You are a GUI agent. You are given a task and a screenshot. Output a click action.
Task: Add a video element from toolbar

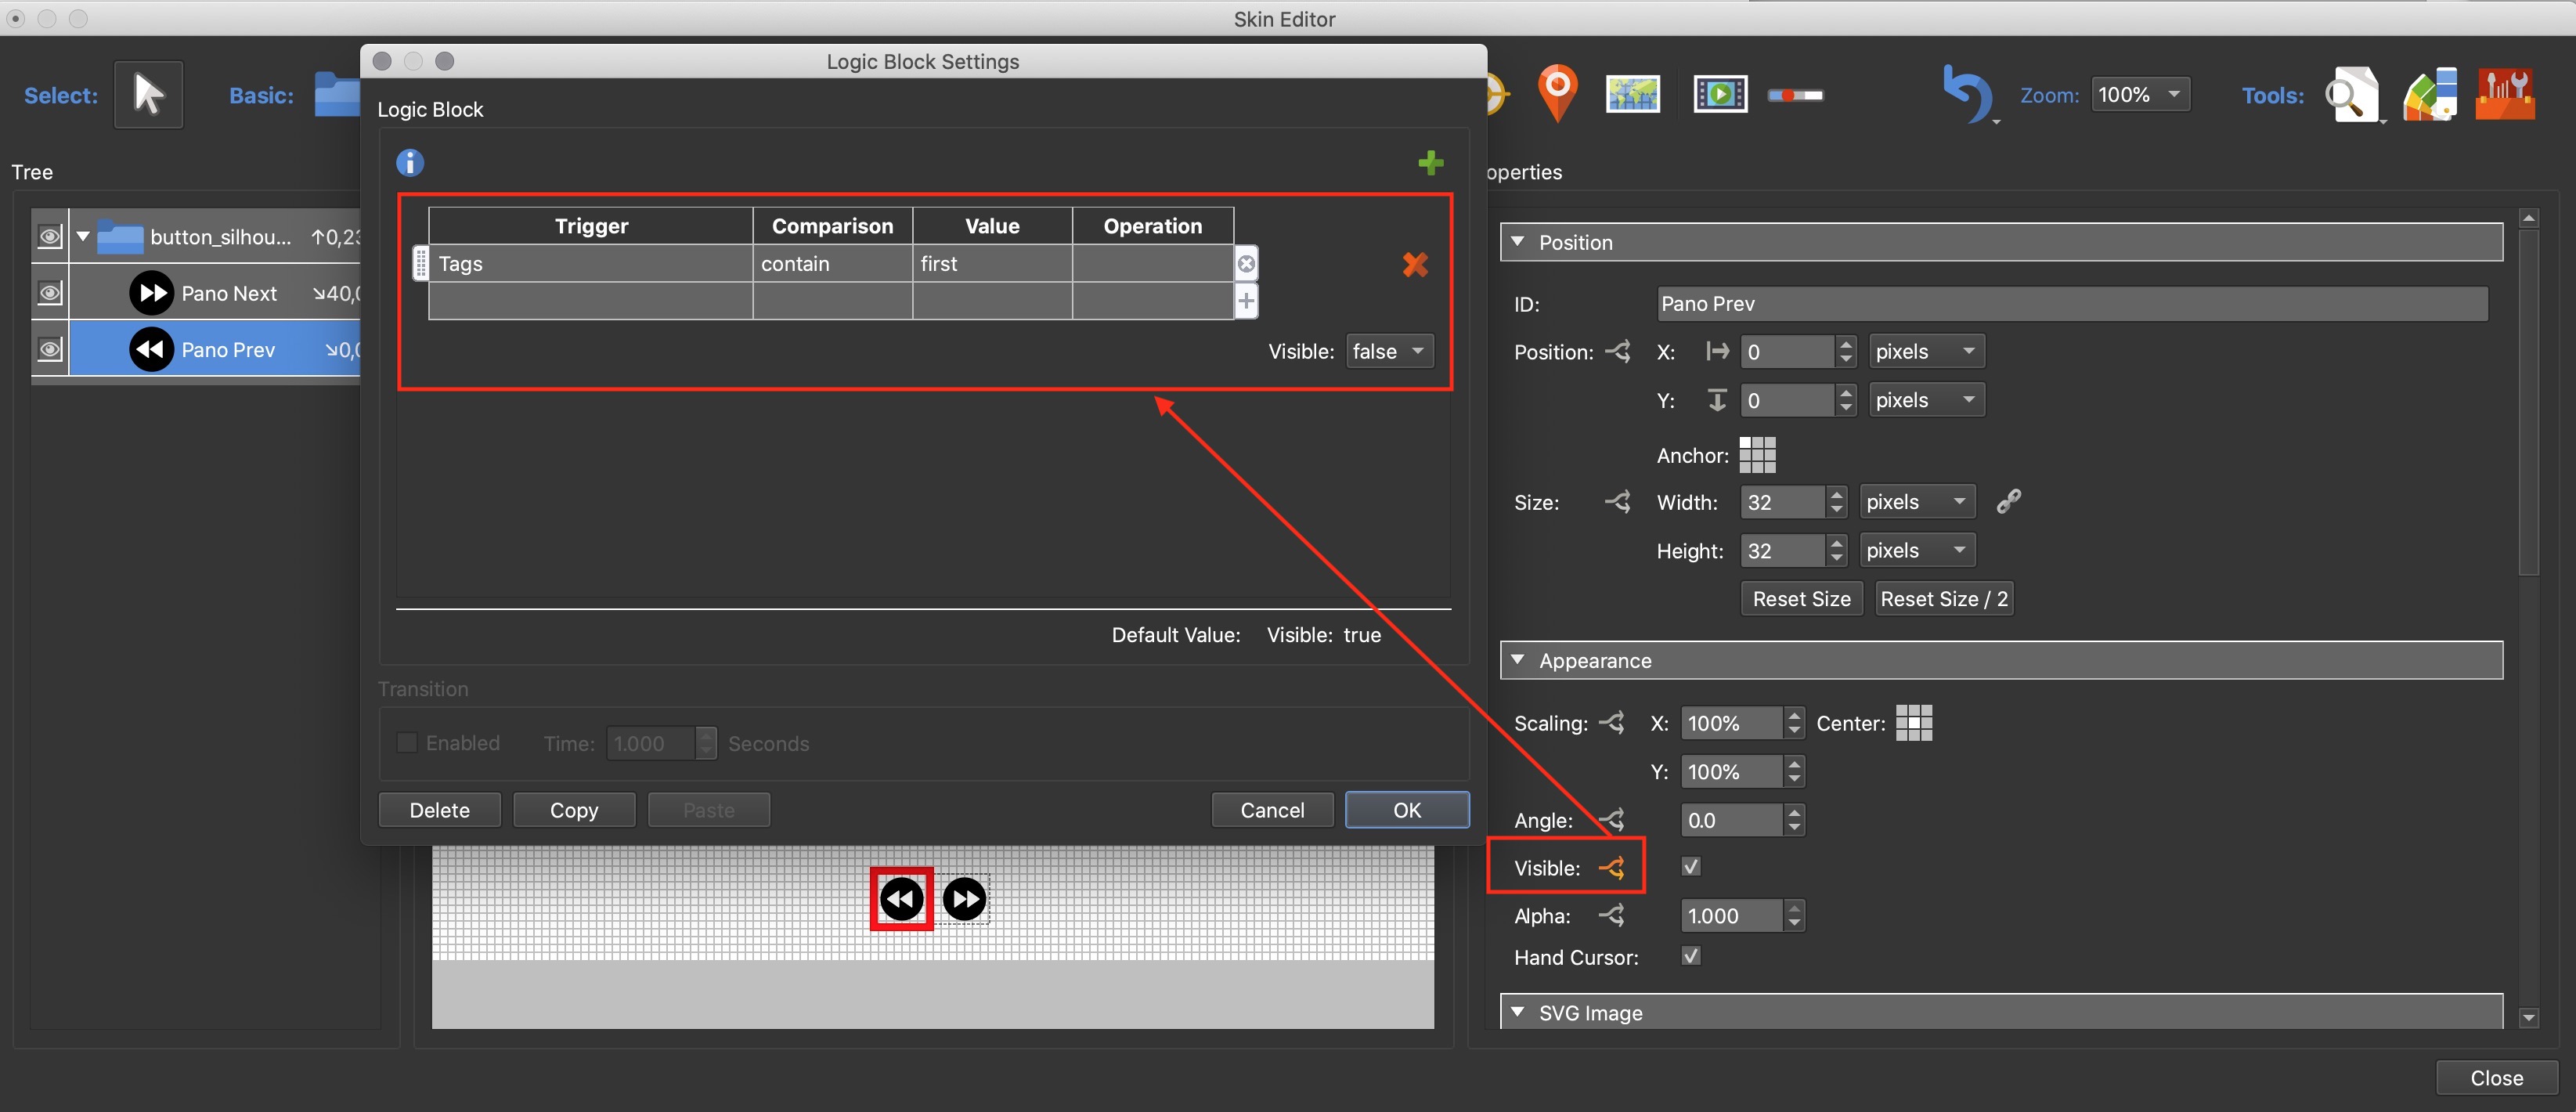(1720, 94)
